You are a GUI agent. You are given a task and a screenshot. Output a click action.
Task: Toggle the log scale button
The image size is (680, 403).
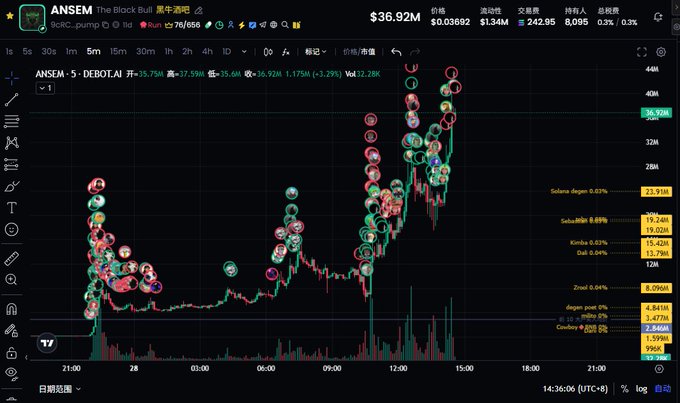tap(642, 389)
